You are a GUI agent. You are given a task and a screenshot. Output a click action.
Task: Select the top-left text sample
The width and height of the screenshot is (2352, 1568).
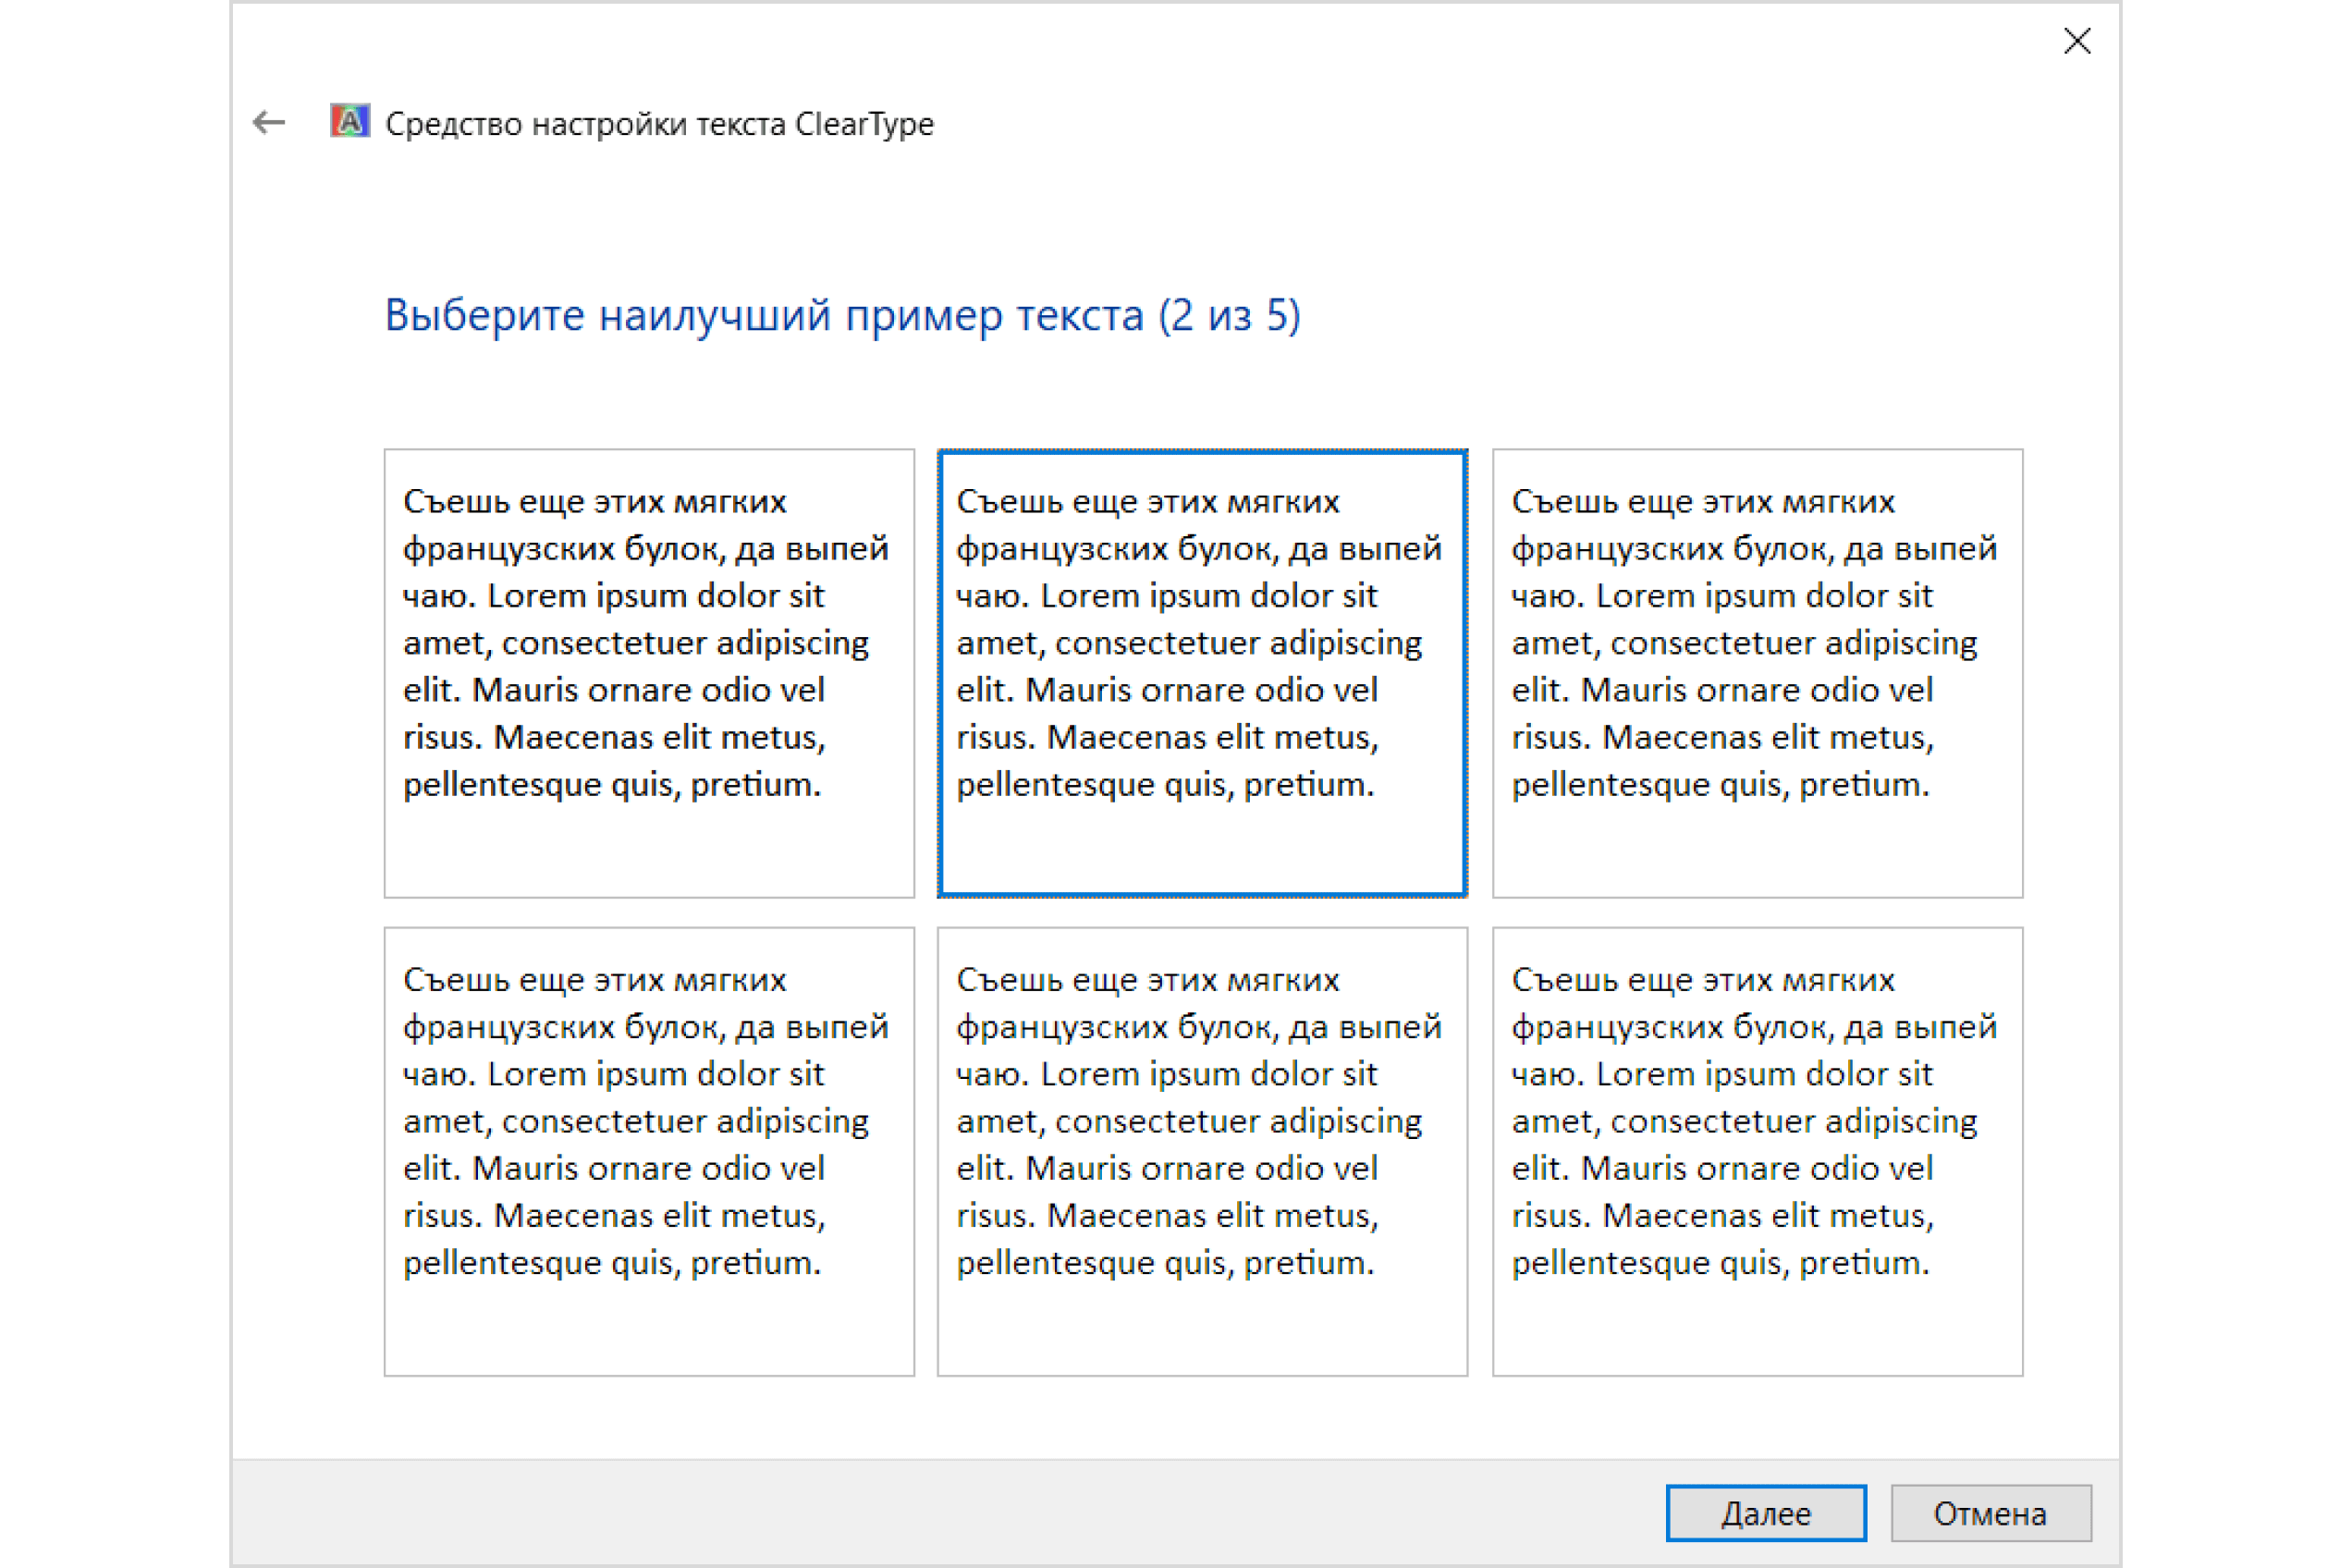[x=649, y=673]
